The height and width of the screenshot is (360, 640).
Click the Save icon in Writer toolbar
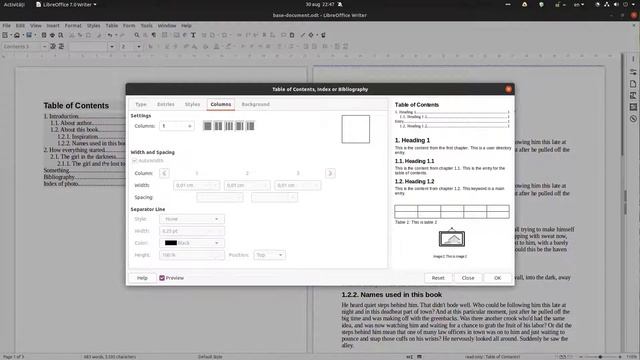click(29, 36)
